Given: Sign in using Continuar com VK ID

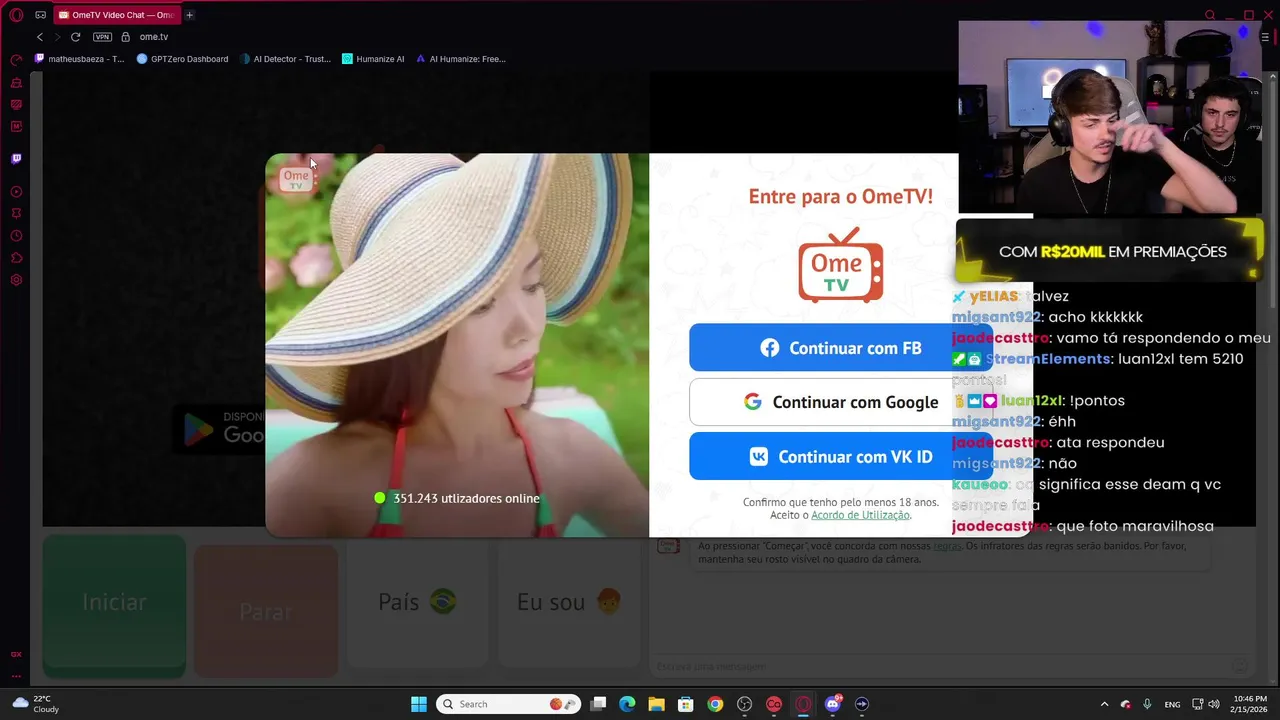Looking at the screenshot, I should pos(841,456).
